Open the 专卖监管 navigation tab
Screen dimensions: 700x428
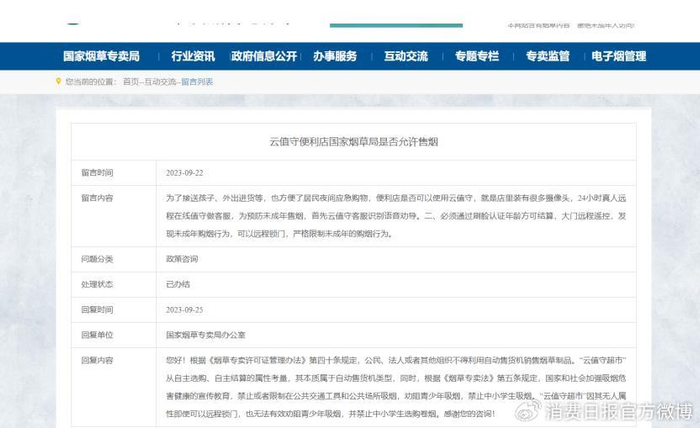tap(548, 56)
